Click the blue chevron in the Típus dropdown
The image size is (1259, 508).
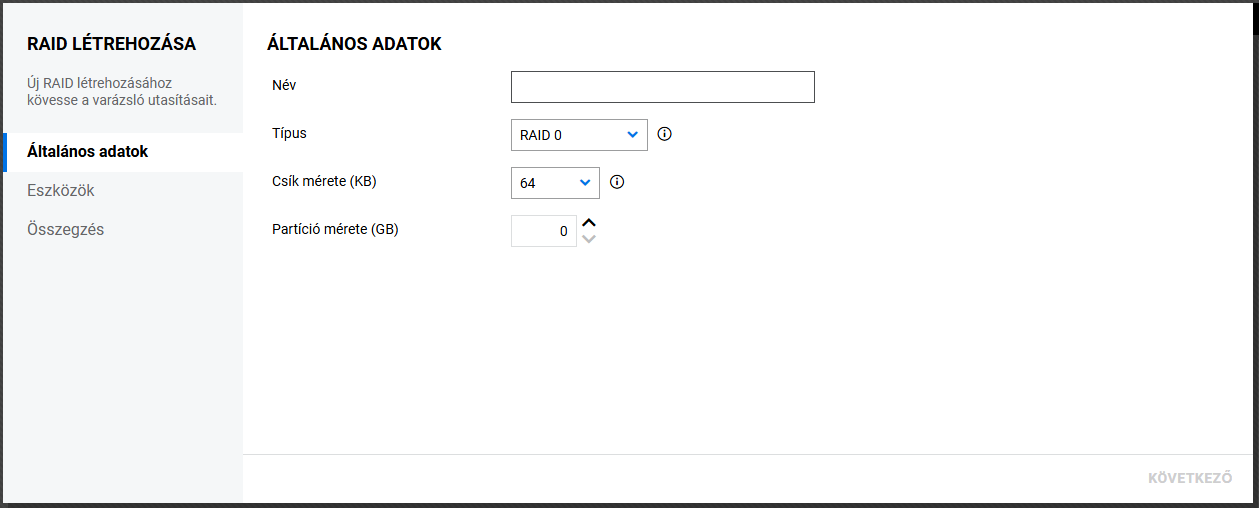coord(632,135)
